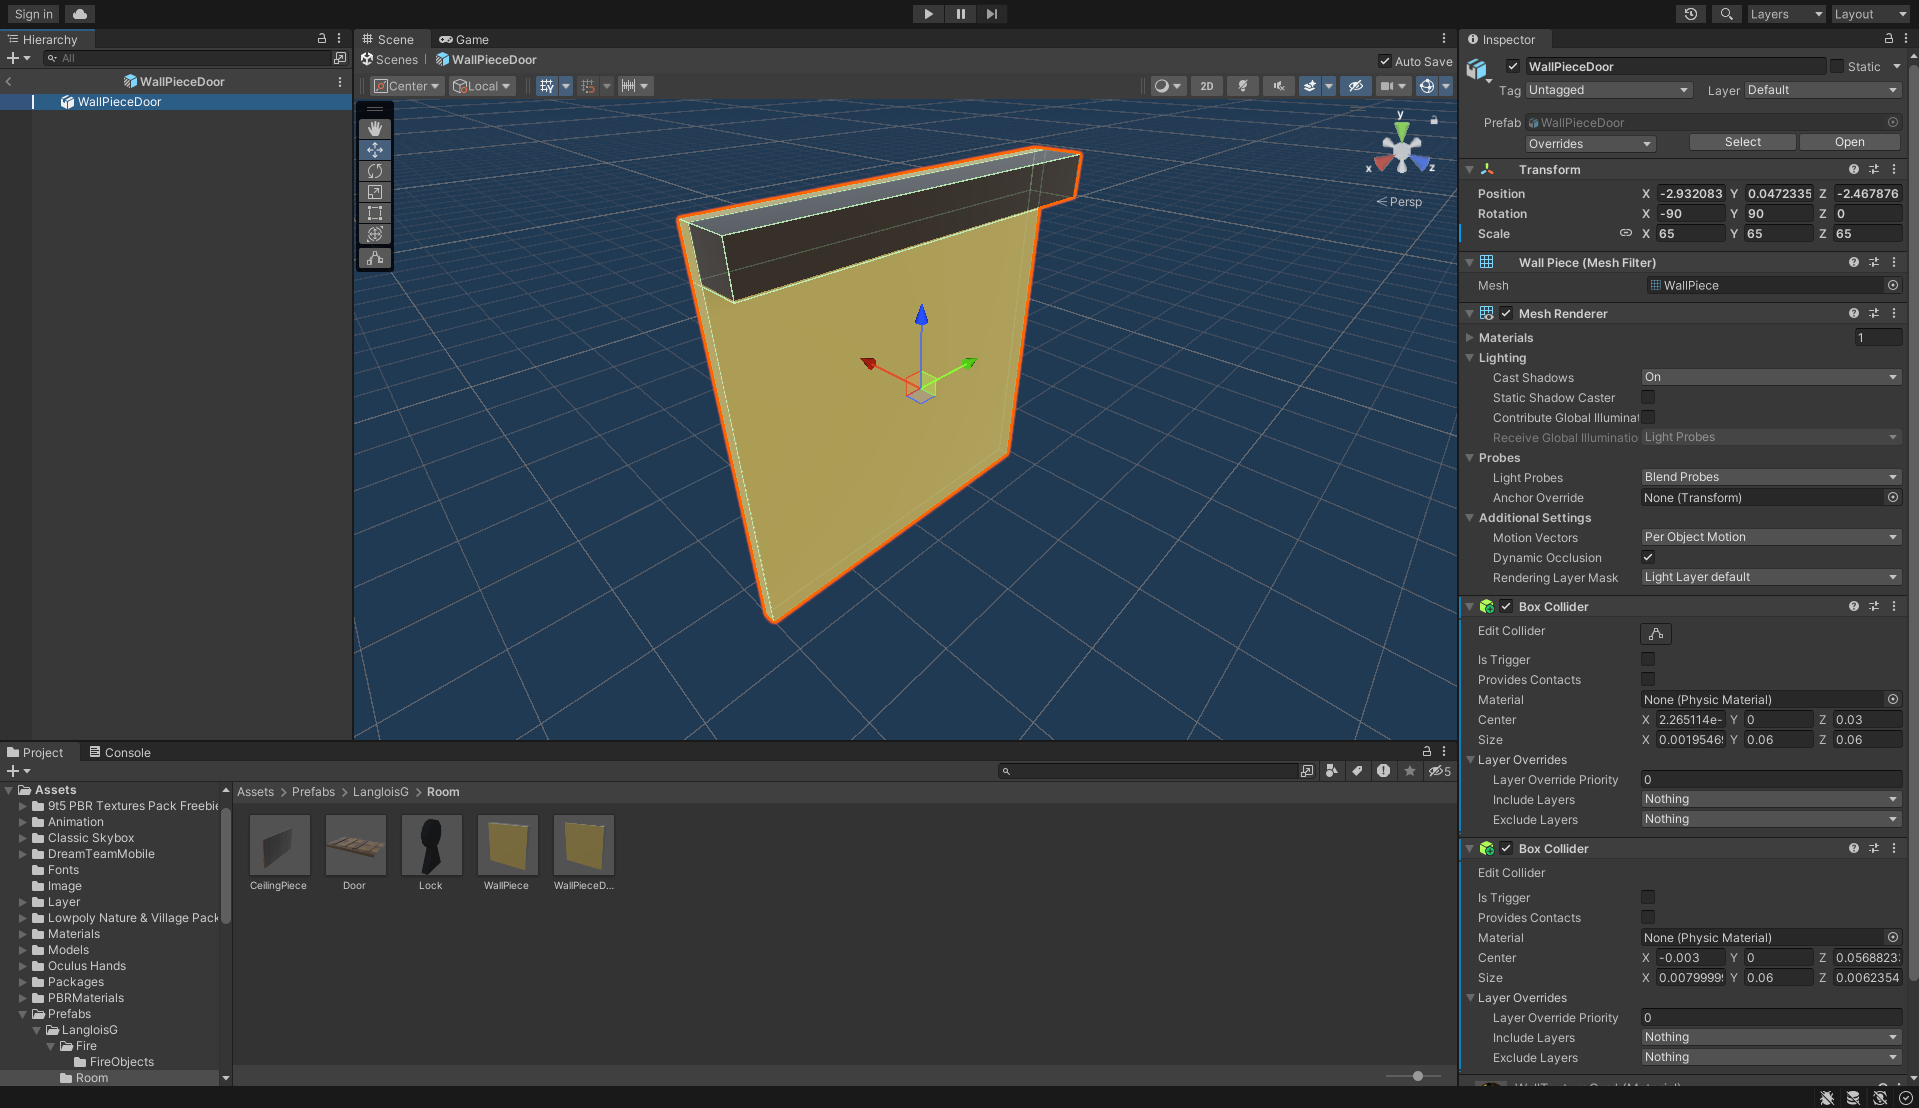Click the Sign in button
Screen dimensions: 1919x1108
(x=31, y=14)
